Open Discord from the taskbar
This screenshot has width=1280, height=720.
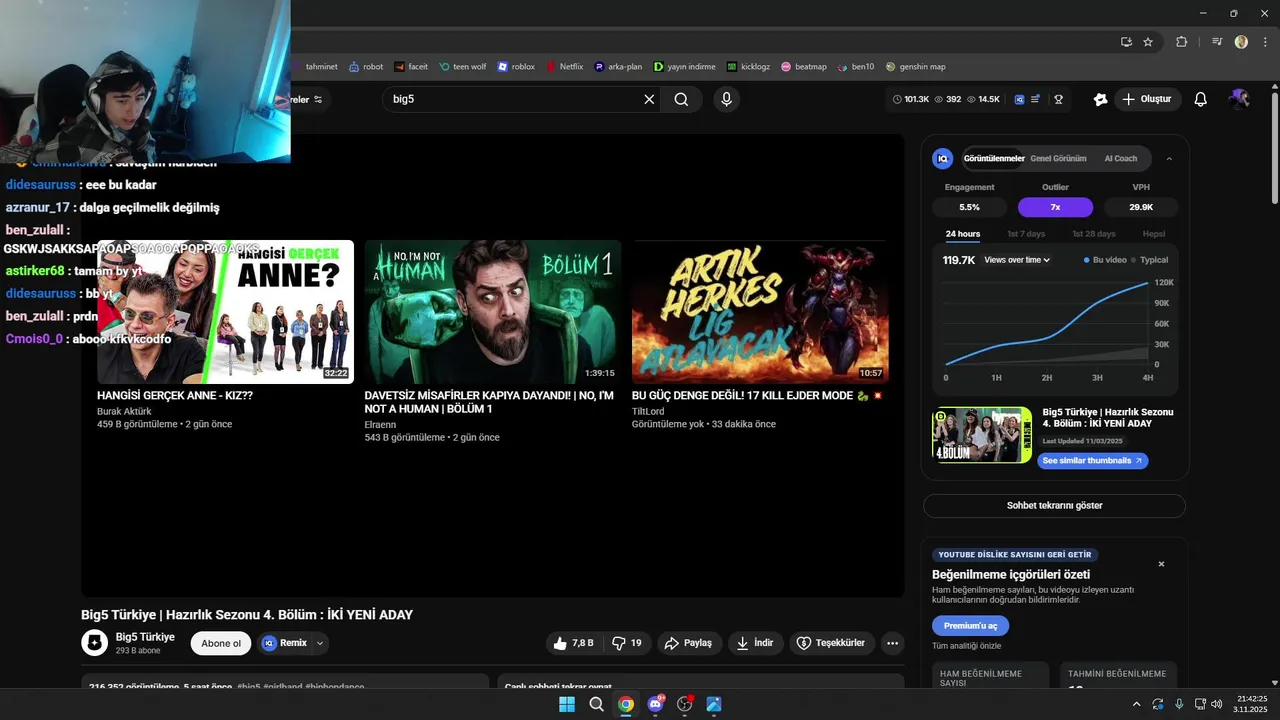[x=656, y=704]
